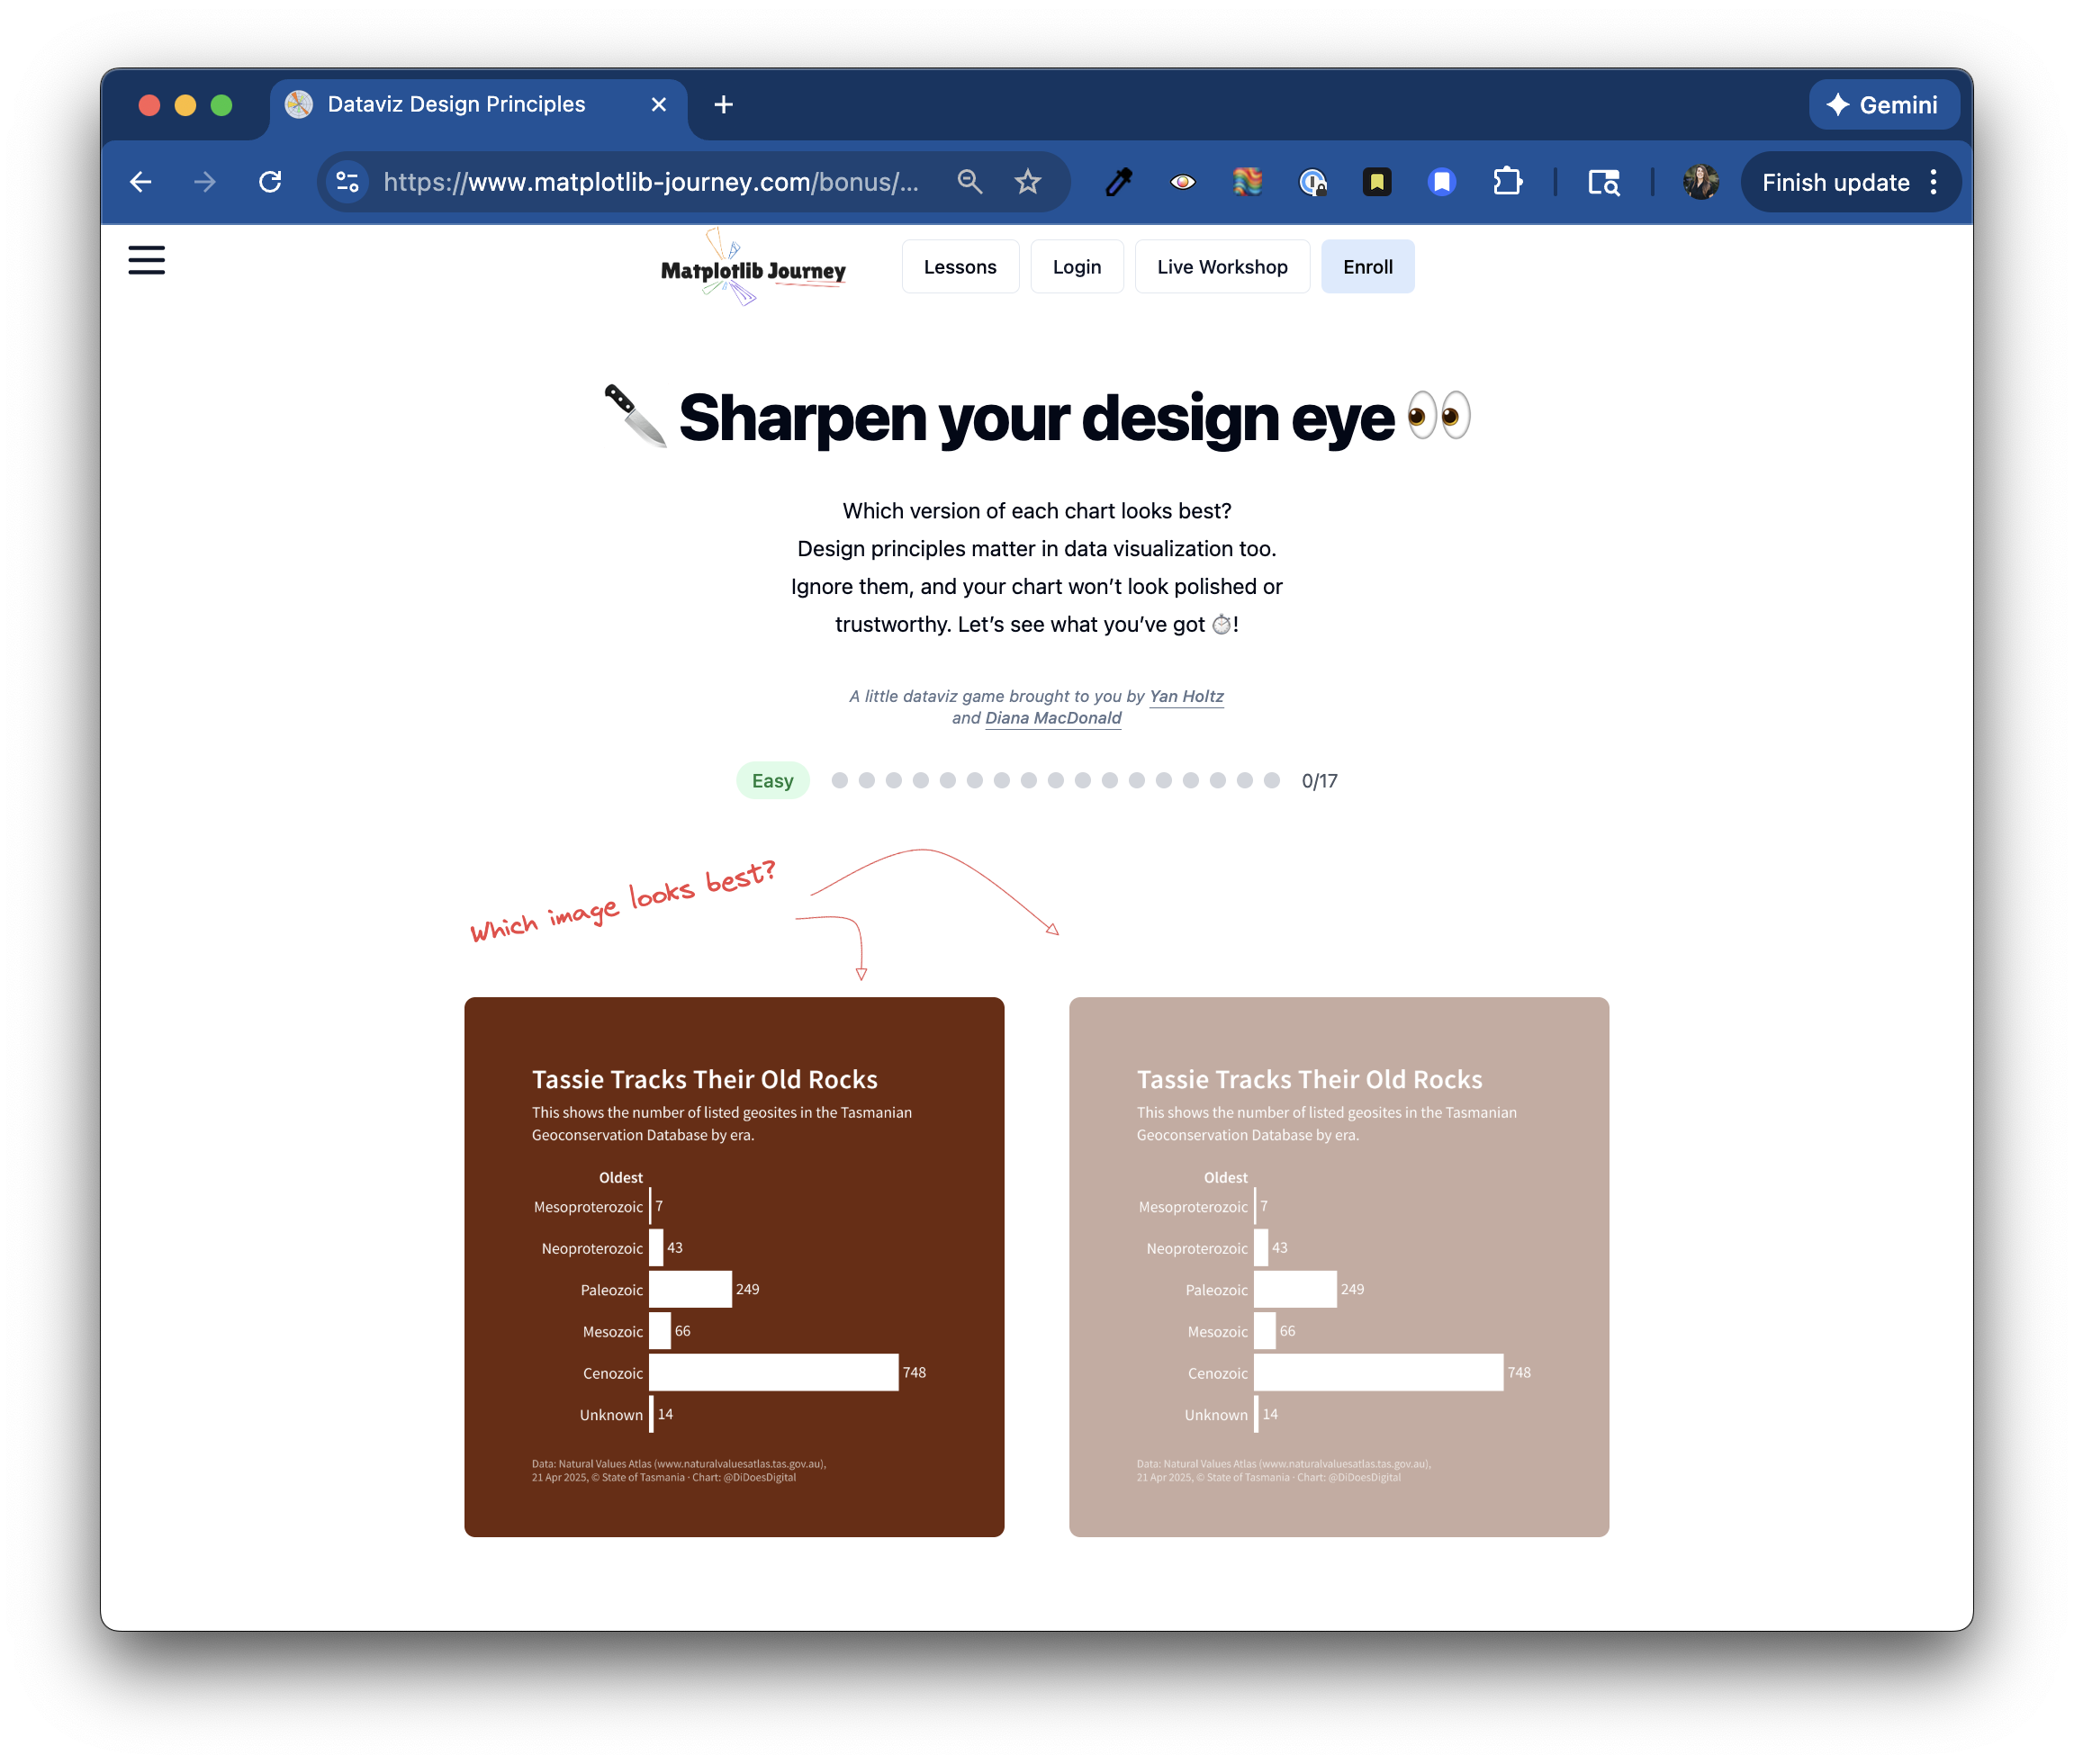Open the Chrome three-dot menu
The height and width of the screenshot is (1764, 2074).
[x=1933, y=182]
